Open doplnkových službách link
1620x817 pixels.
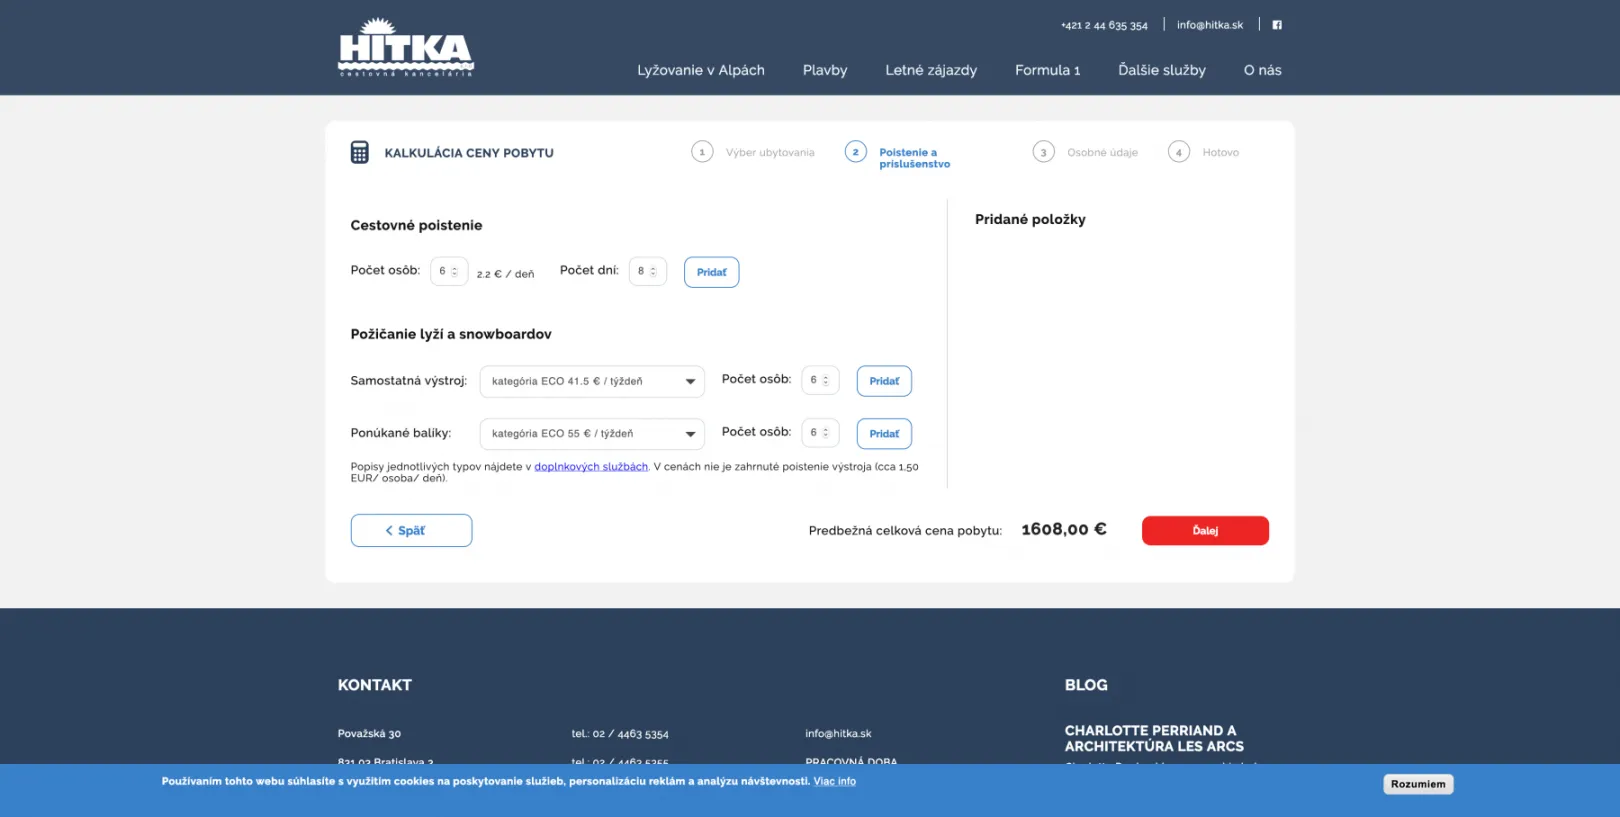(591, 467)
